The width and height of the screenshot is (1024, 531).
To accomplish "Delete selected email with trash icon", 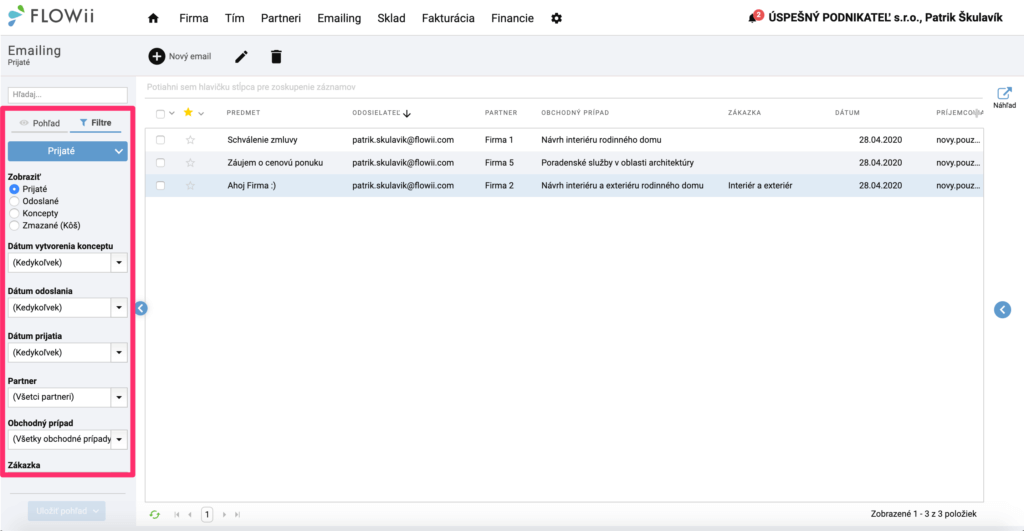I will point(276,57).
